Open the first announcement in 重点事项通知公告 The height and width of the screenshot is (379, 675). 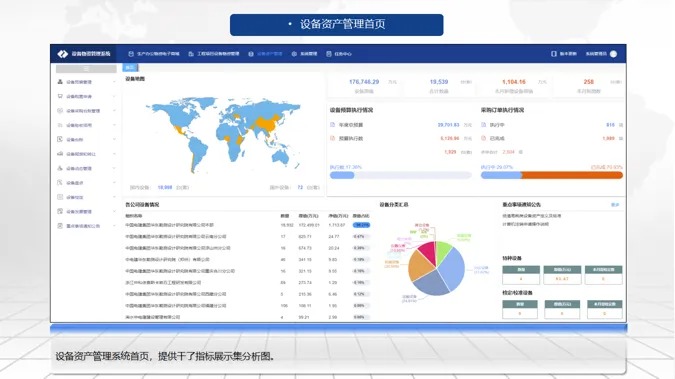532,216
